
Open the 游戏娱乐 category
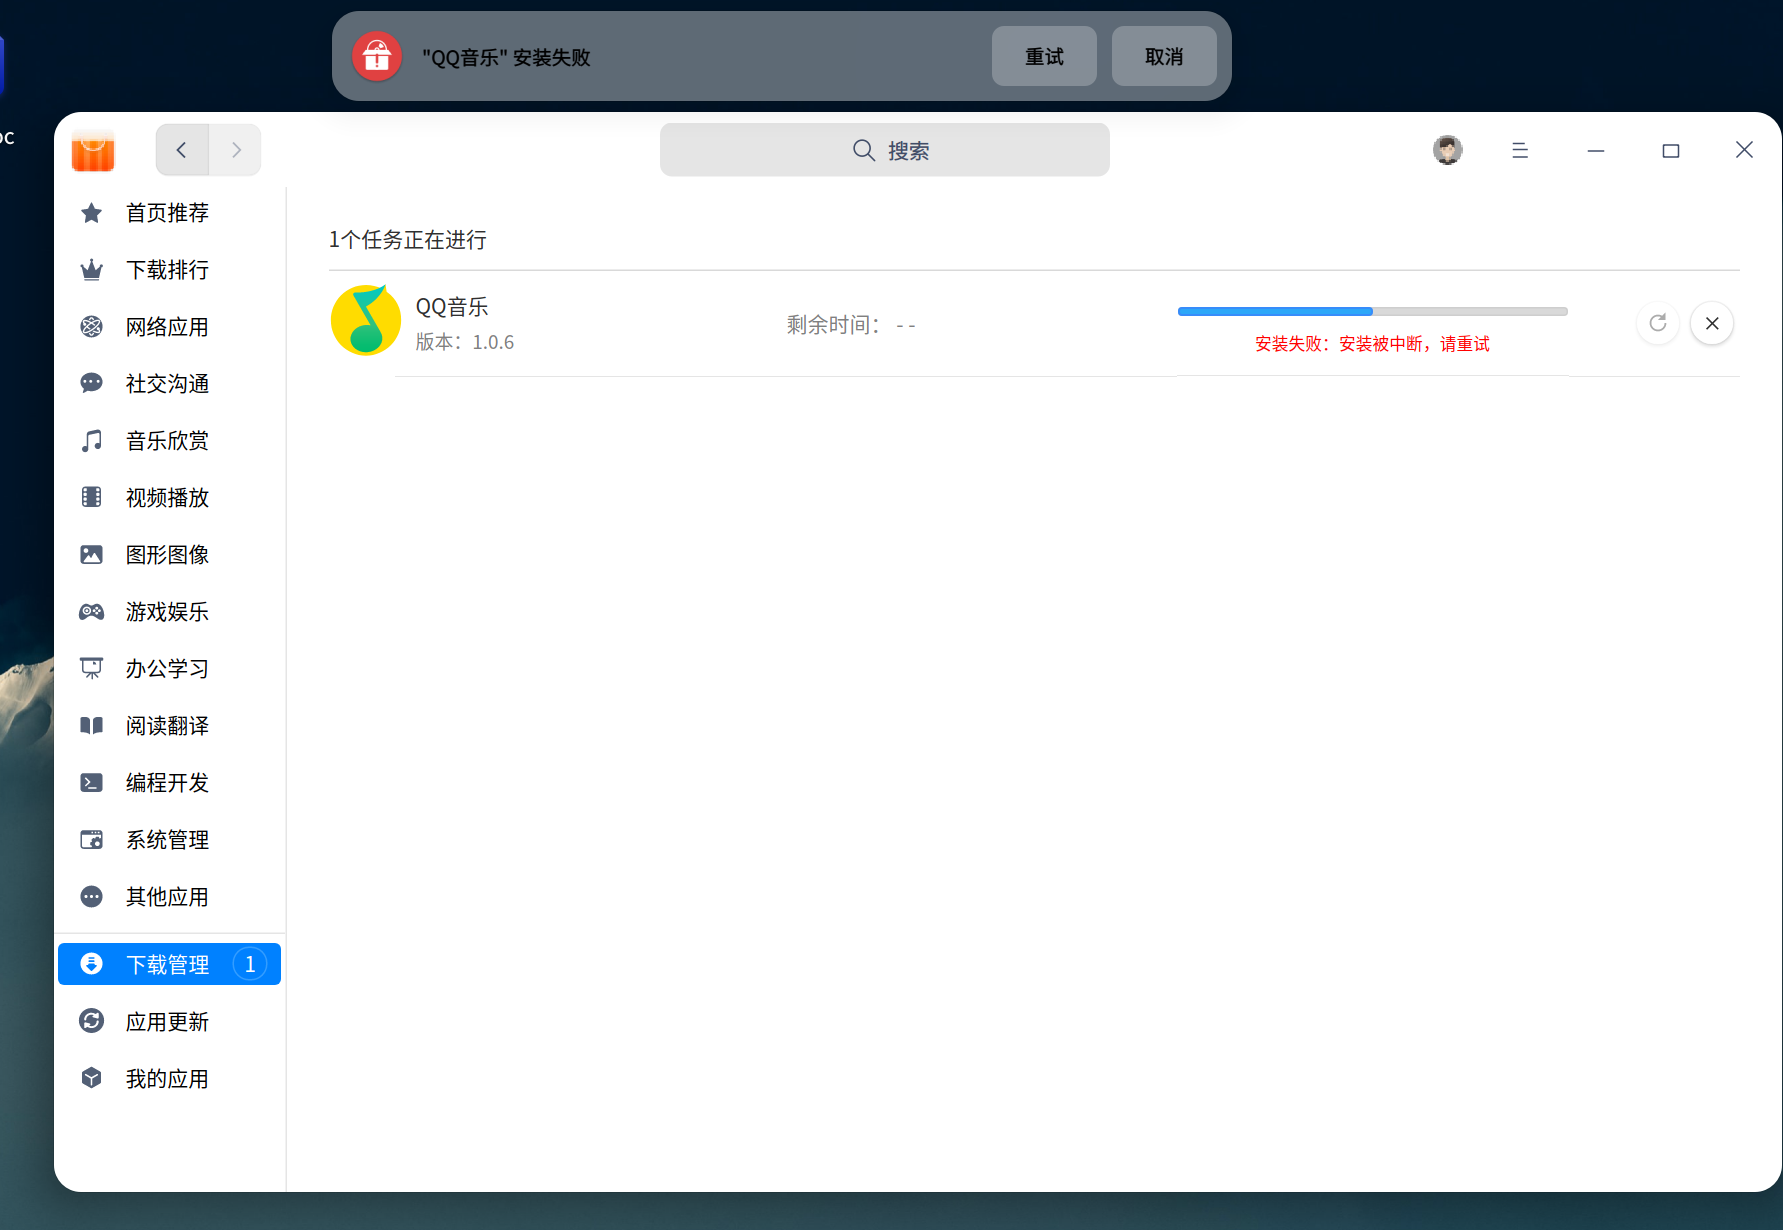(170, 612)
